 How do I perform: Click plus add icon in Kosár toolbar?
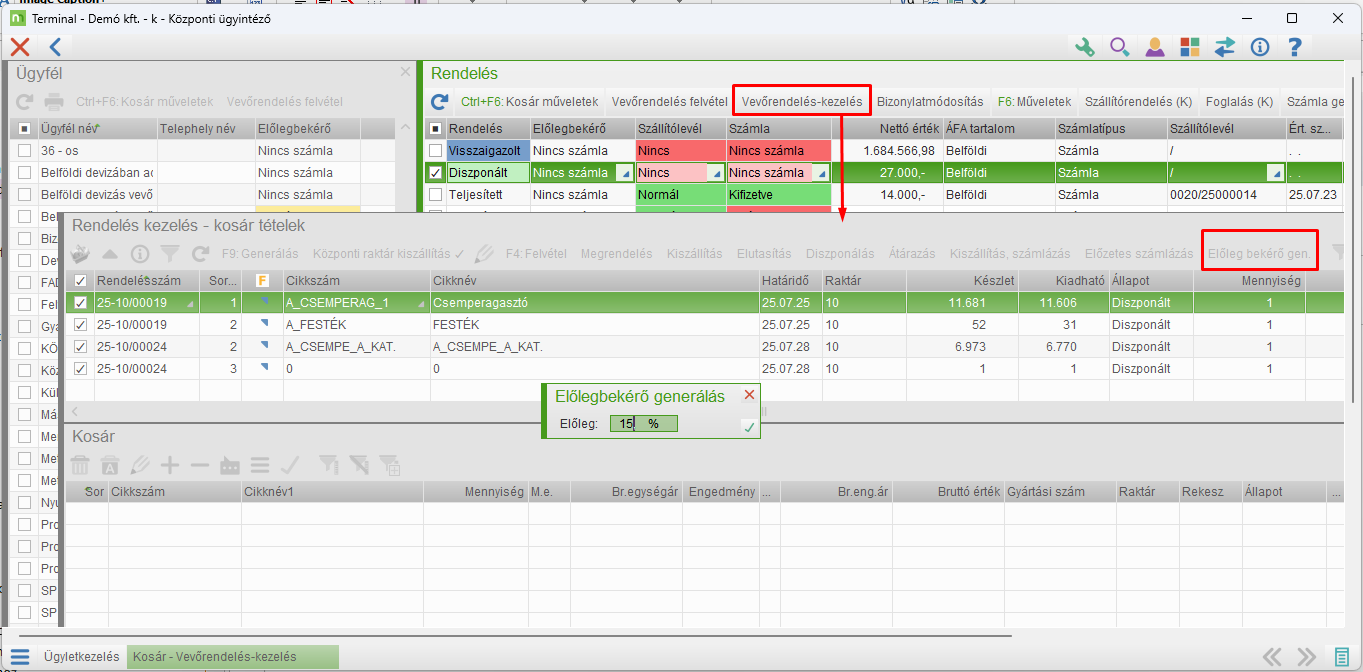click(x=170, y=465)
